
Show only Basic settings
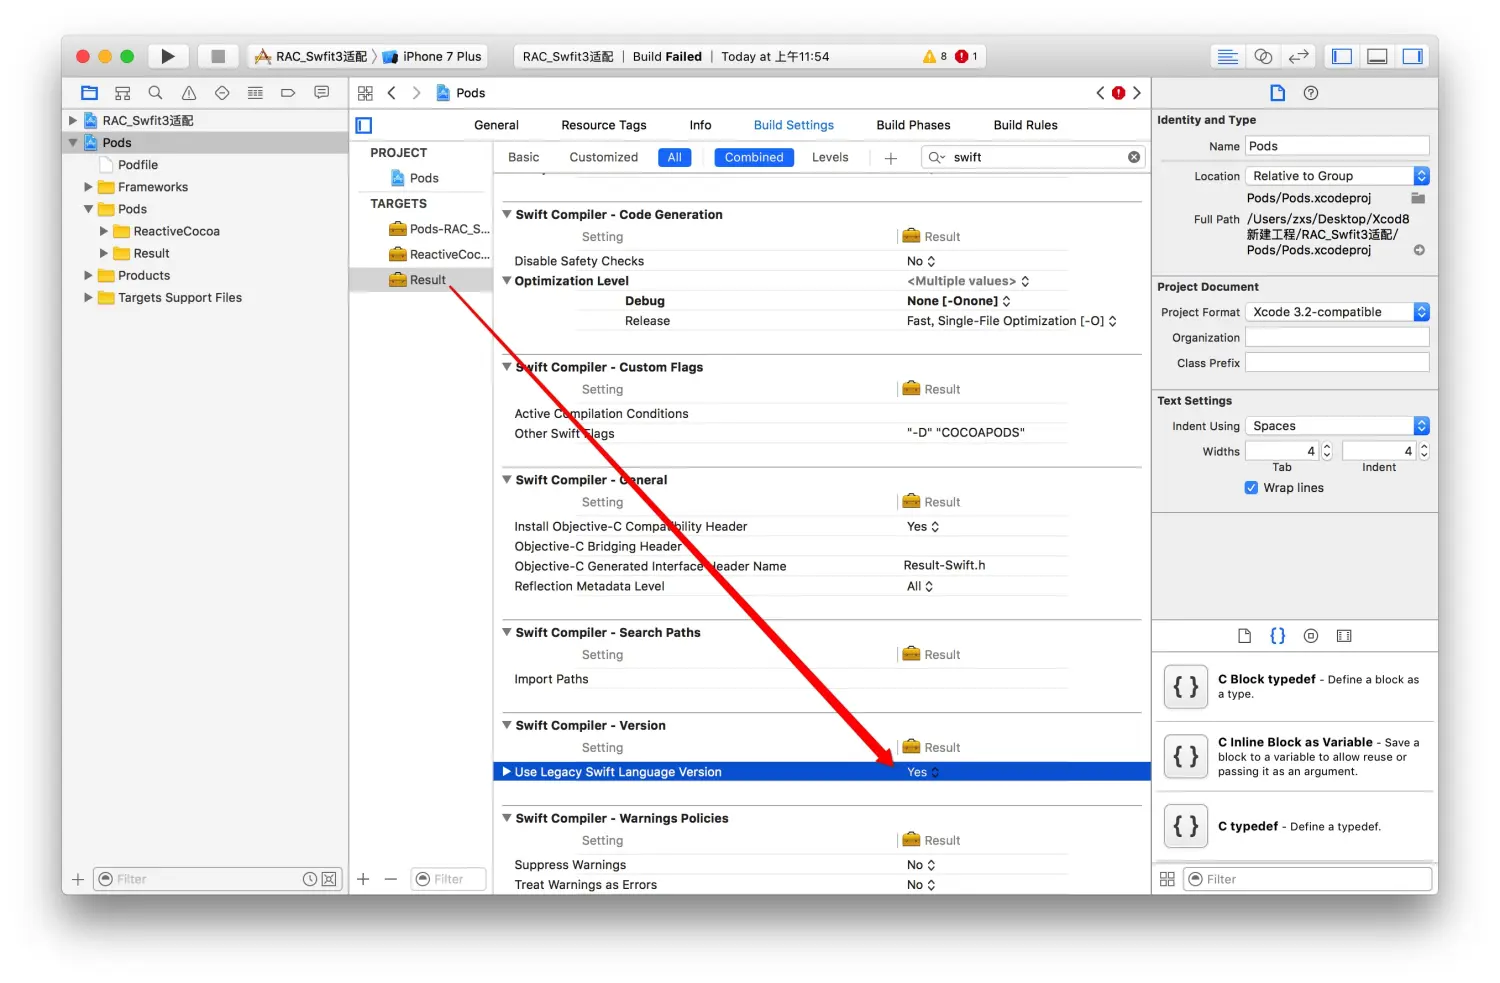pos(523,157)
